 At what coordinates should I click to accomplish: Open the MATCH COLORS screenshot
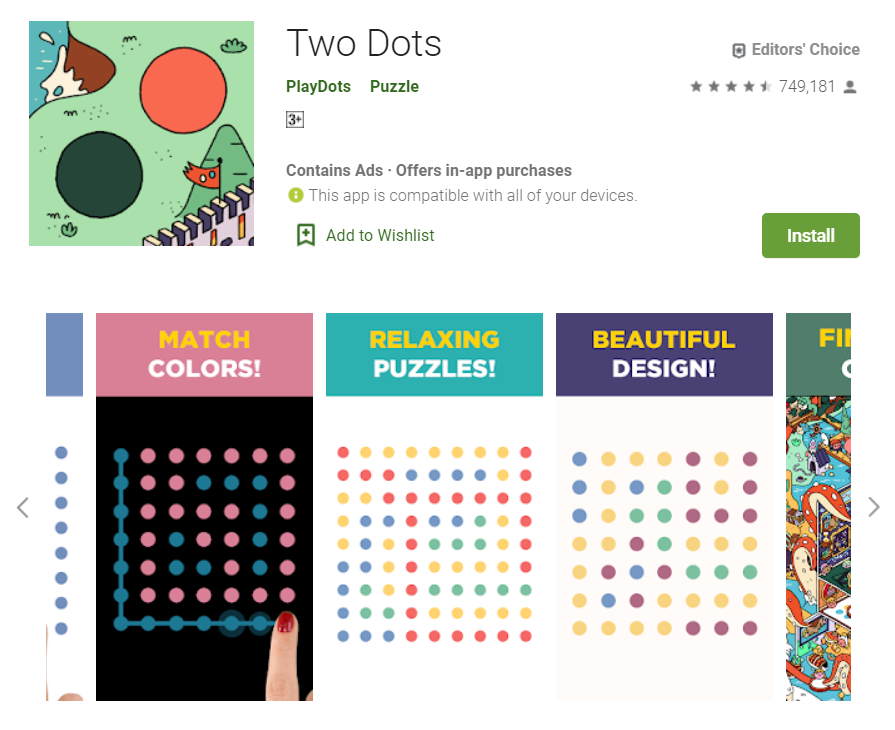[x=204, y=505]
